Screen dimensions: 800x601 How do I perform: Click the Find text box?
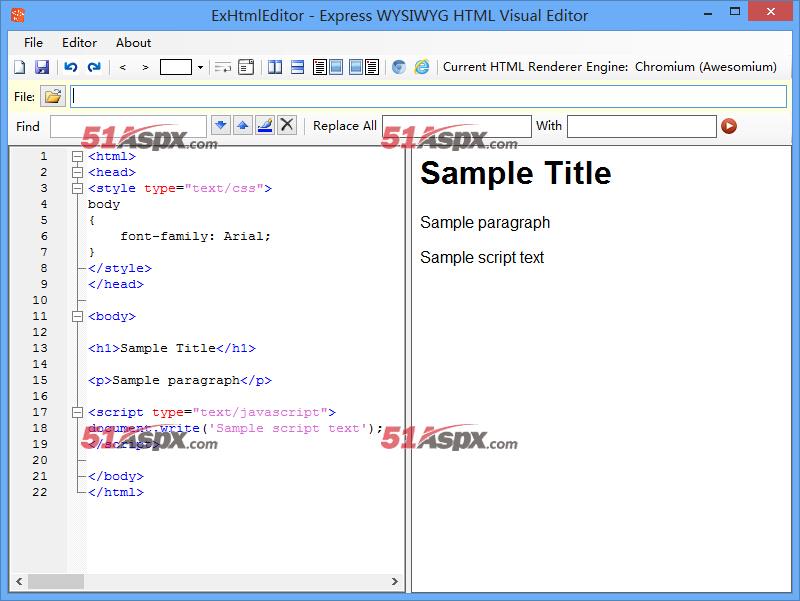(x=128, y=127)
